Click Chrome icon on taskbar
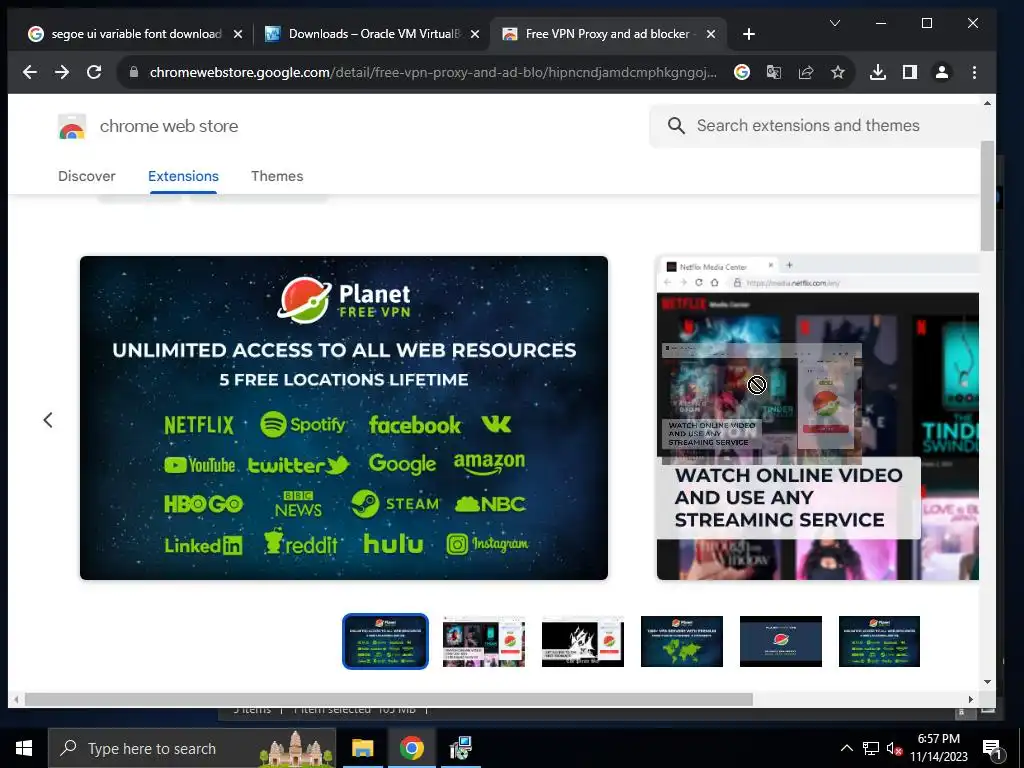The height and width of the screenshot is (768, 1024). 411,748
